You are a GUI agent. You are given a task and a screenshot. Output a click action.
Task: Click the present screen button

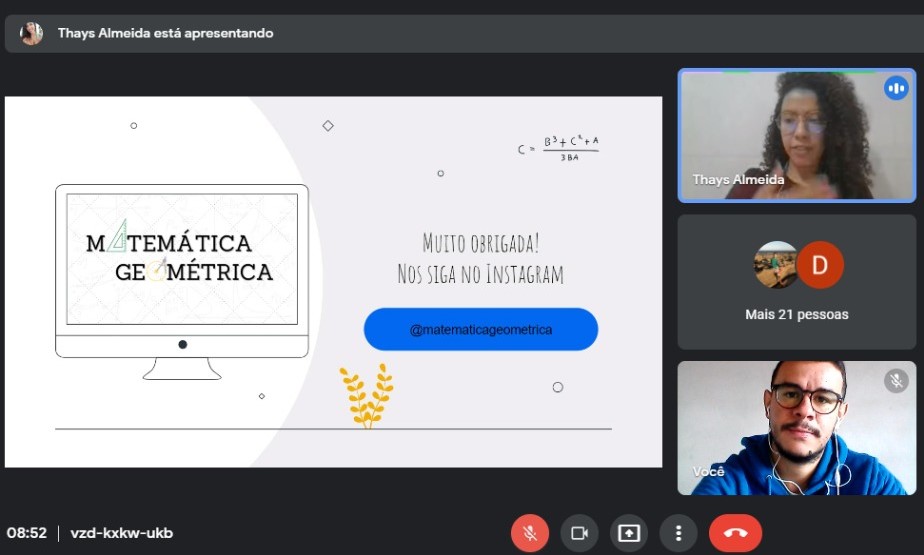point(629,533)
